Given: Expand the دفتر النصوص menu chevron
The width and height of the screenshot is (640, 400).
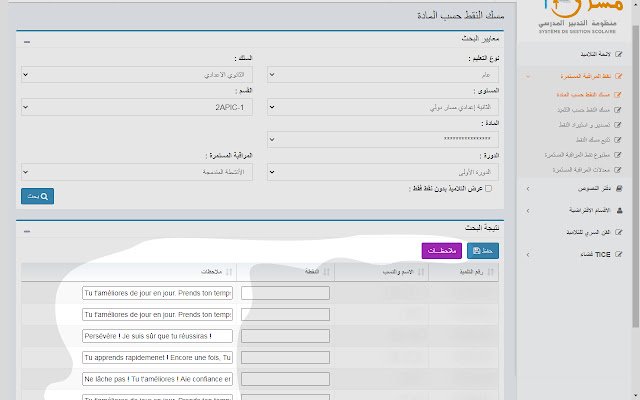Looking at the screenshot, I should 528,189.
